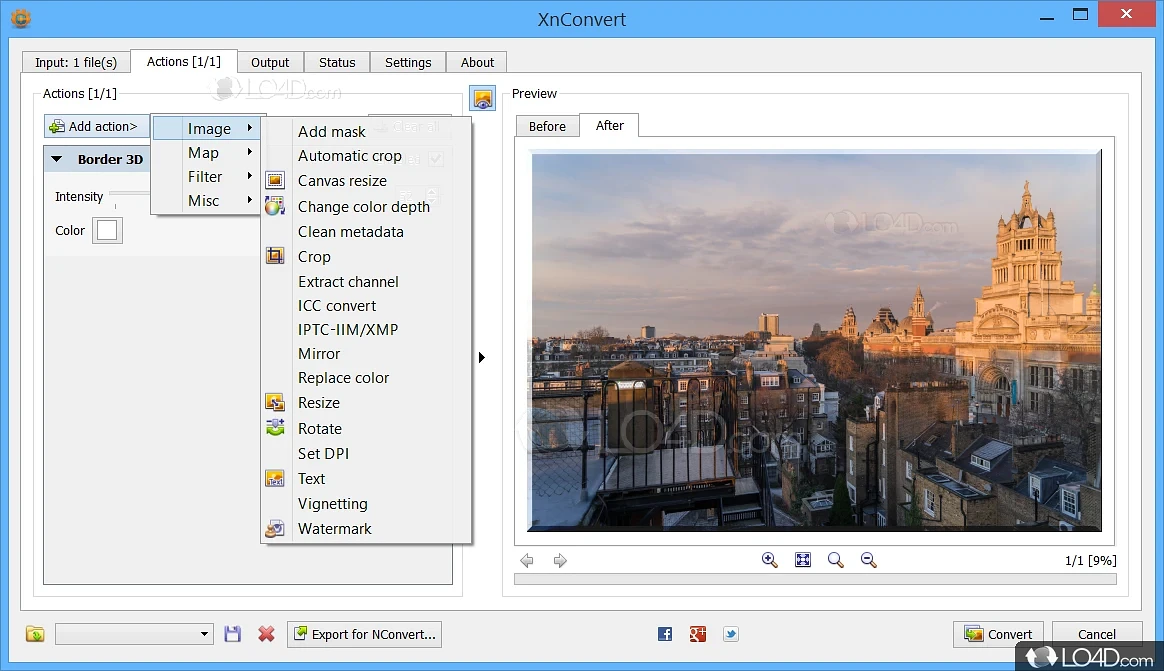Open the script preset dropdown
Screen dimensions: 1164x671
coord(134,634)
